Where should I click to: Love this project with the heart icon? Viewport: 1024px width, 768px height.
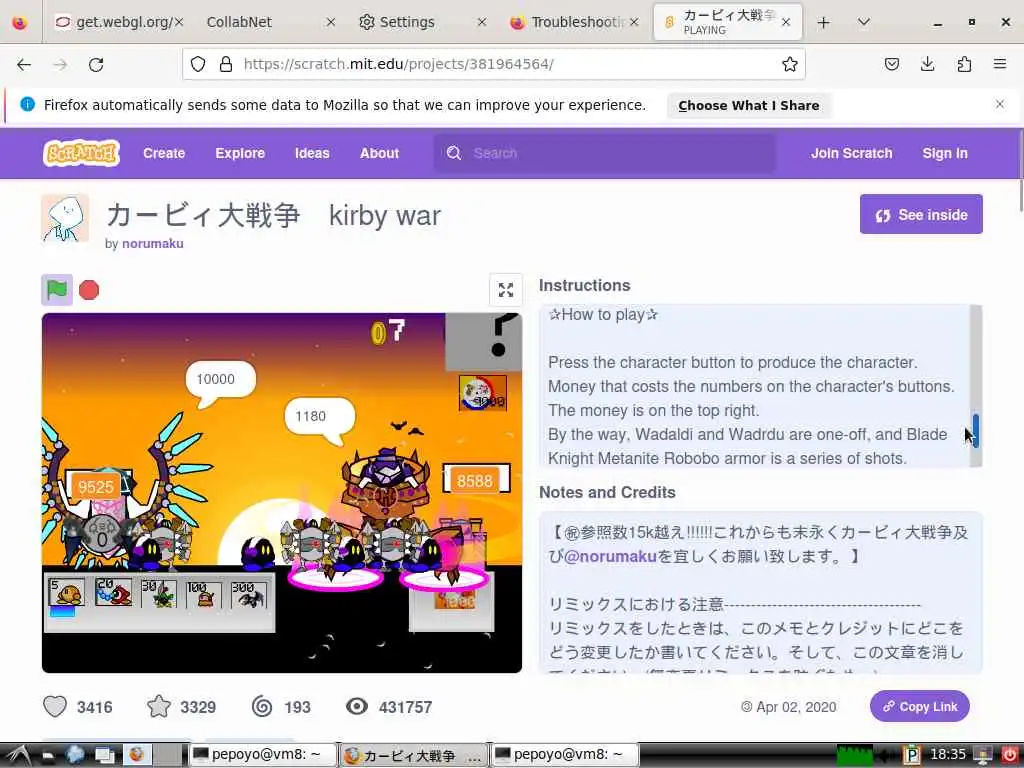click(x=55, y=706)
